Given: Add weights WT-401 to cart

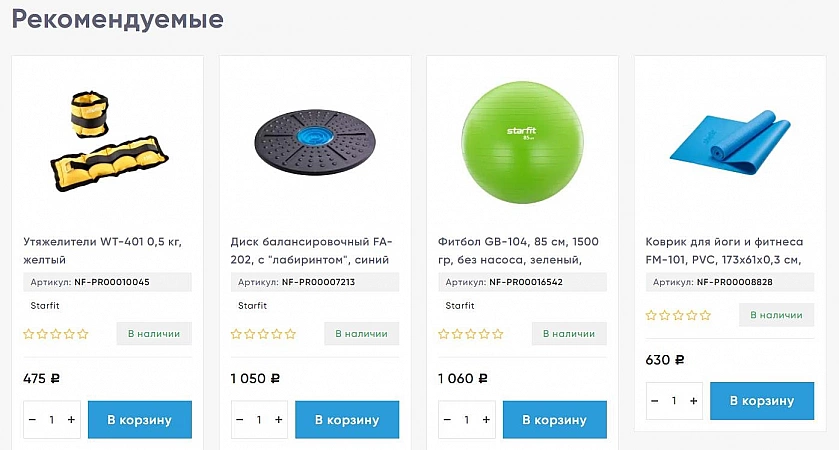Looking at the screenshot, I should (x=140, y=420).
